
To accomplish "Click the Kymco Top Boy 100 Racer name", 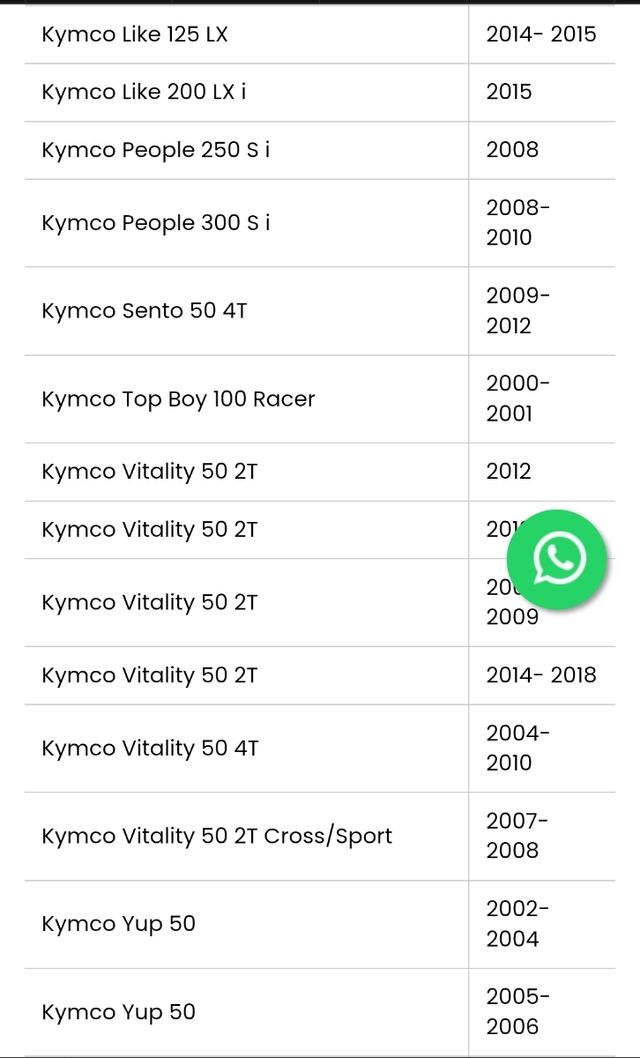I will [x=178, y=399].
